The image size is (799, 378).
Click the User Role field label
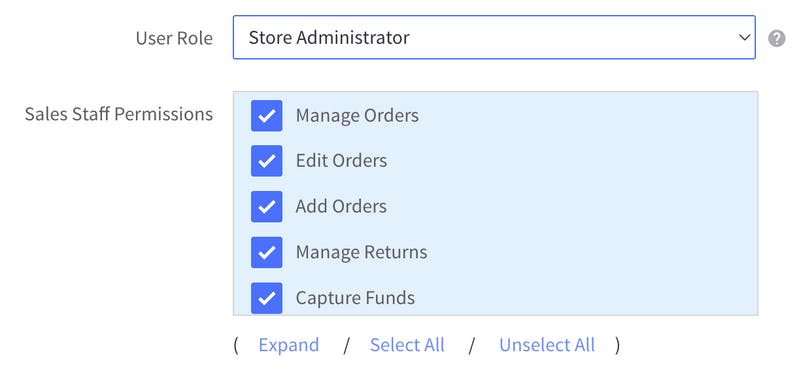pyautogui.click(x=174, y=38)
